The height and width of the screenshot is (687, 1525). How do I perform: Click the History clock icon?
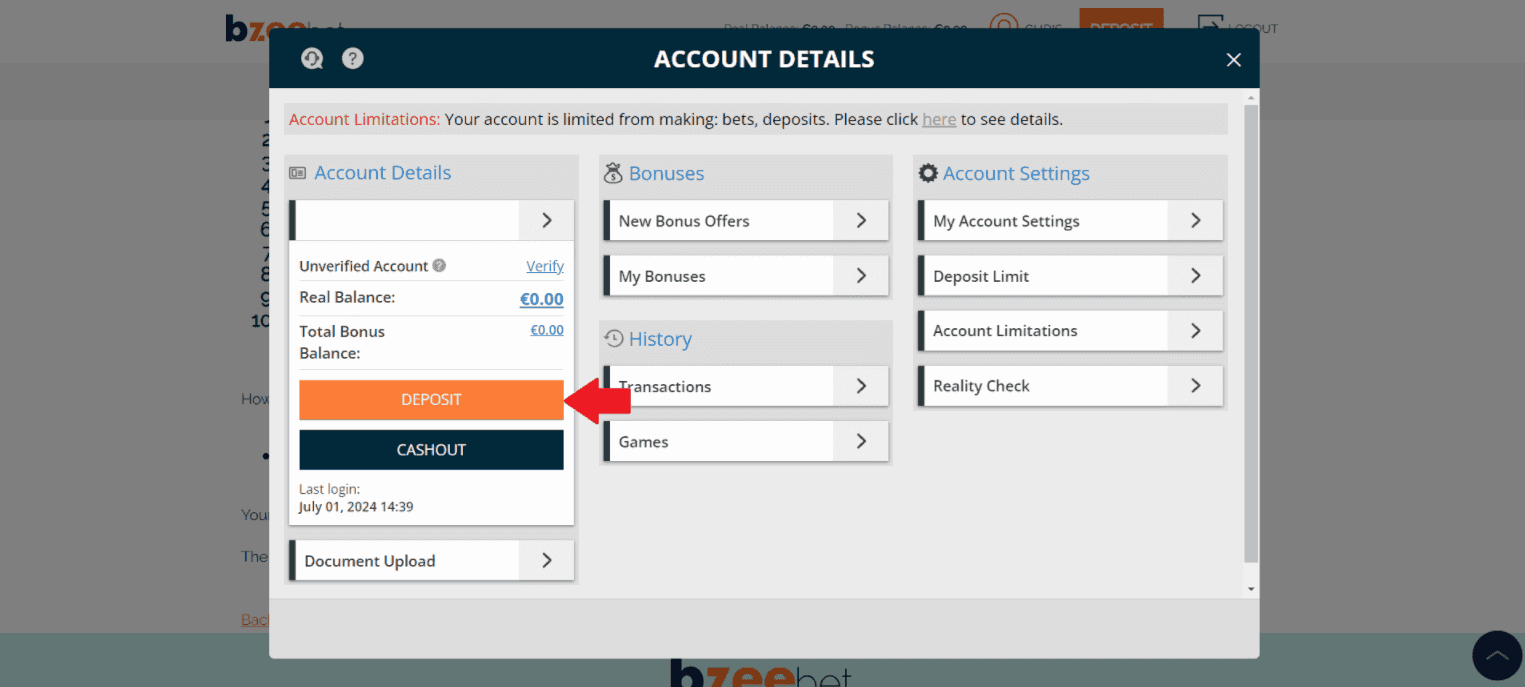pos(613,339)
